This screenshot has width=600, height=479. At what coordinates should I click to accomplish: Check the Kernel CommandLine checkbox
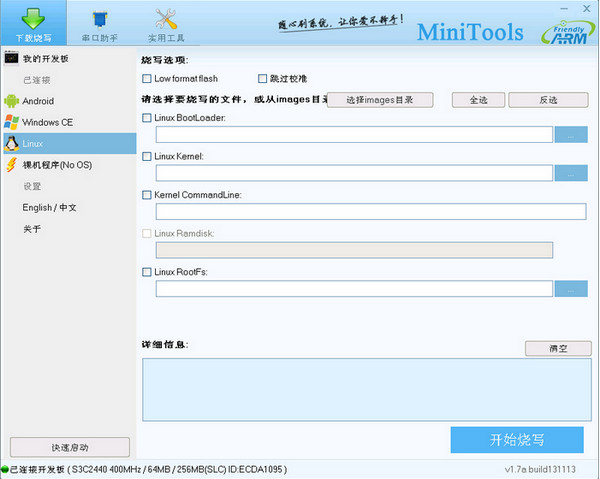tap(147, 195)
